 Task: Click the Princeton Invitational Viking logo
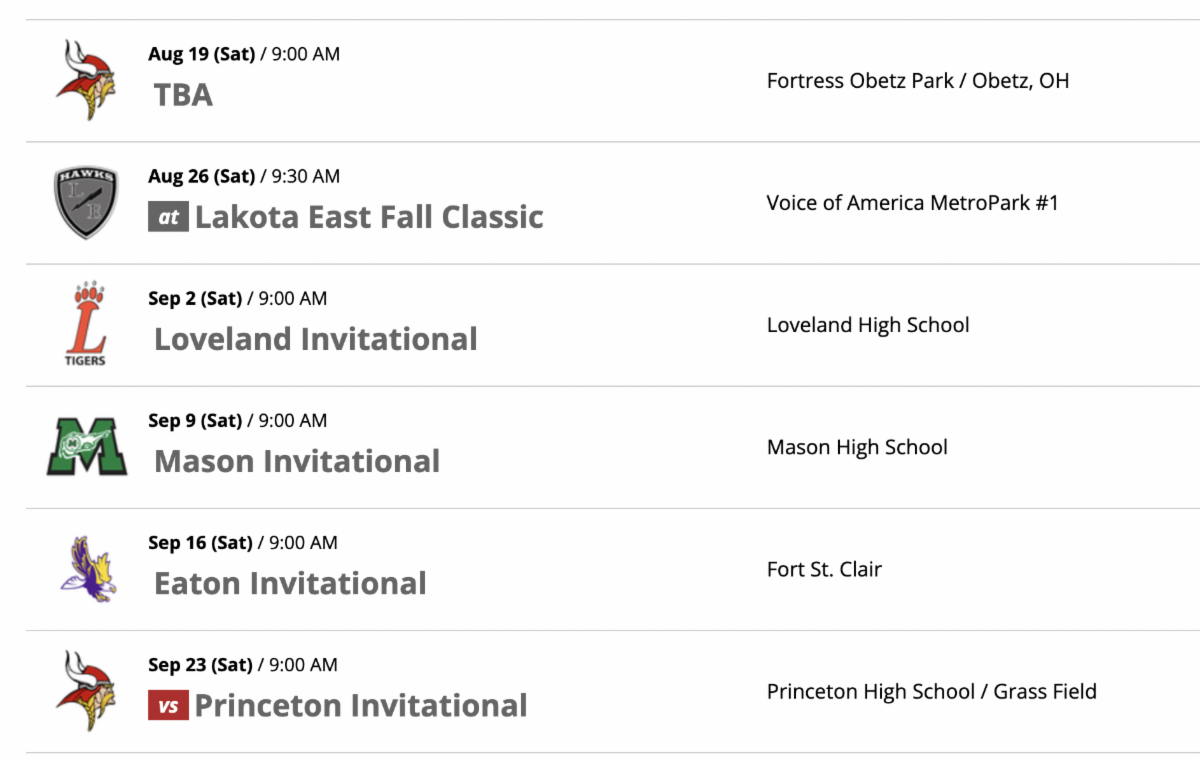tap(85, 691)
